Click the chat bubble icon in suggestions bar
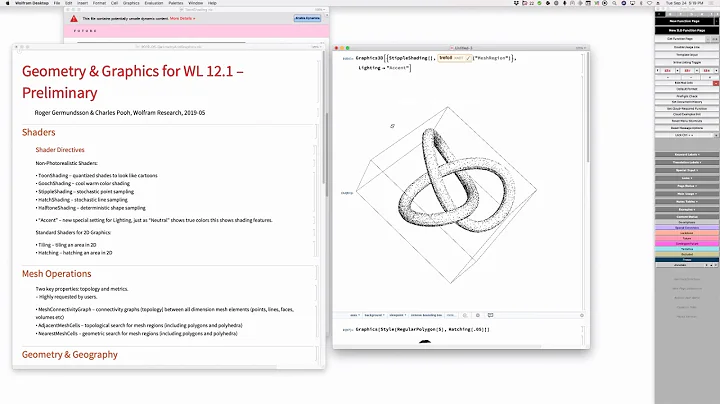This screenshot has height=404, width=720. click(x=490, y=315)
